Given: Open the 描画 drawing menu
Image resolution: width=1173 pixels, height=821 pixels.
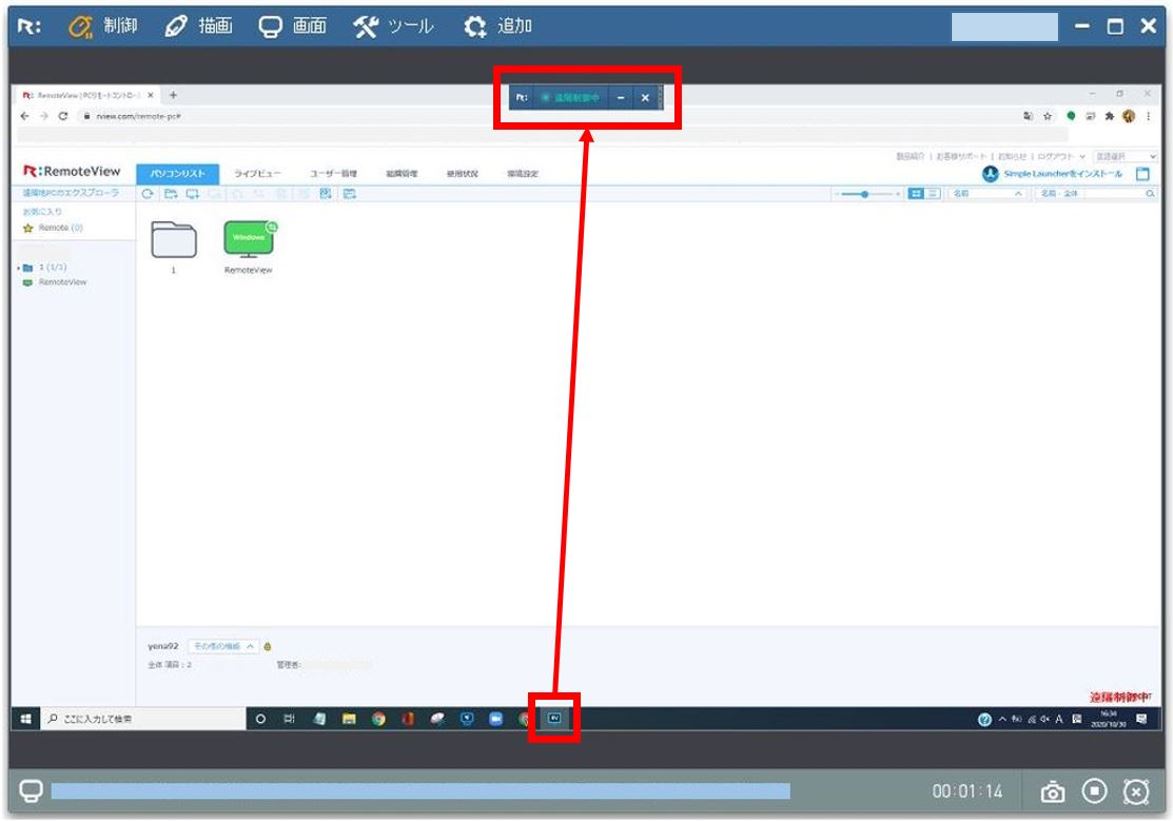Looking at the screenshot, I should tap(198, 26).
